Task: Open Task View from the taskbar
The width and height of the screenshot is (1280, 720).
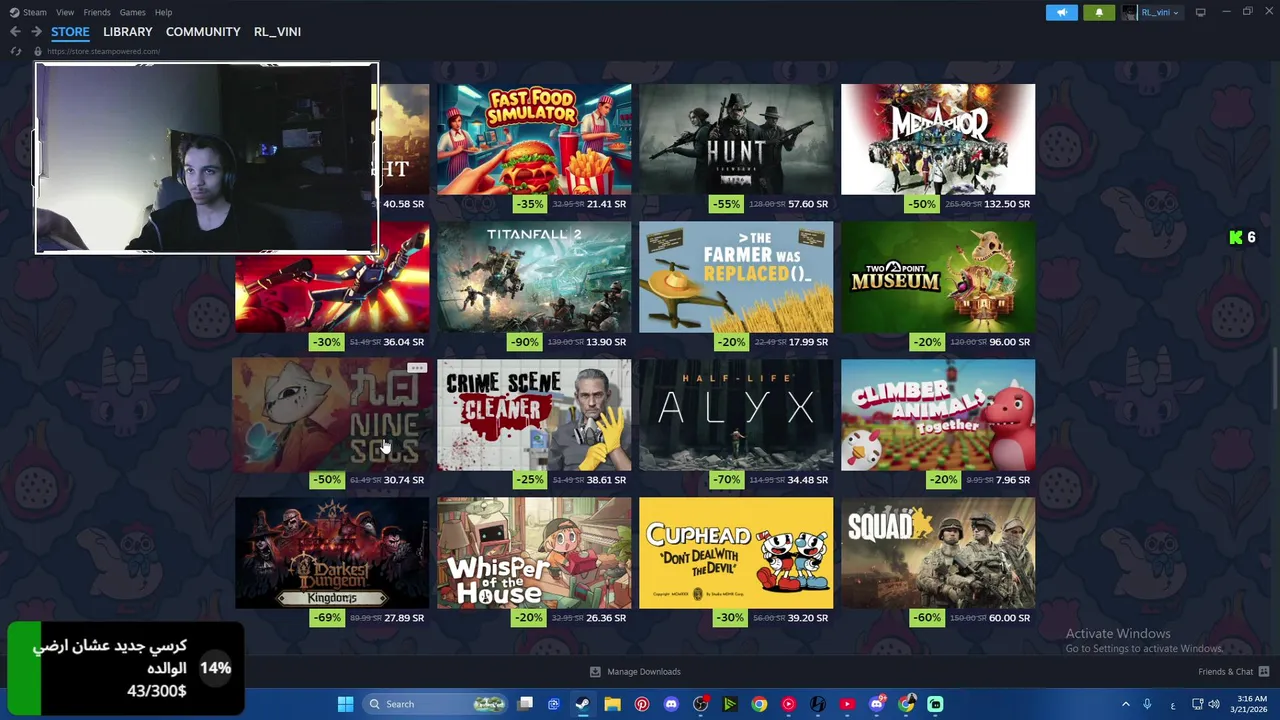Action: (525, 704)
